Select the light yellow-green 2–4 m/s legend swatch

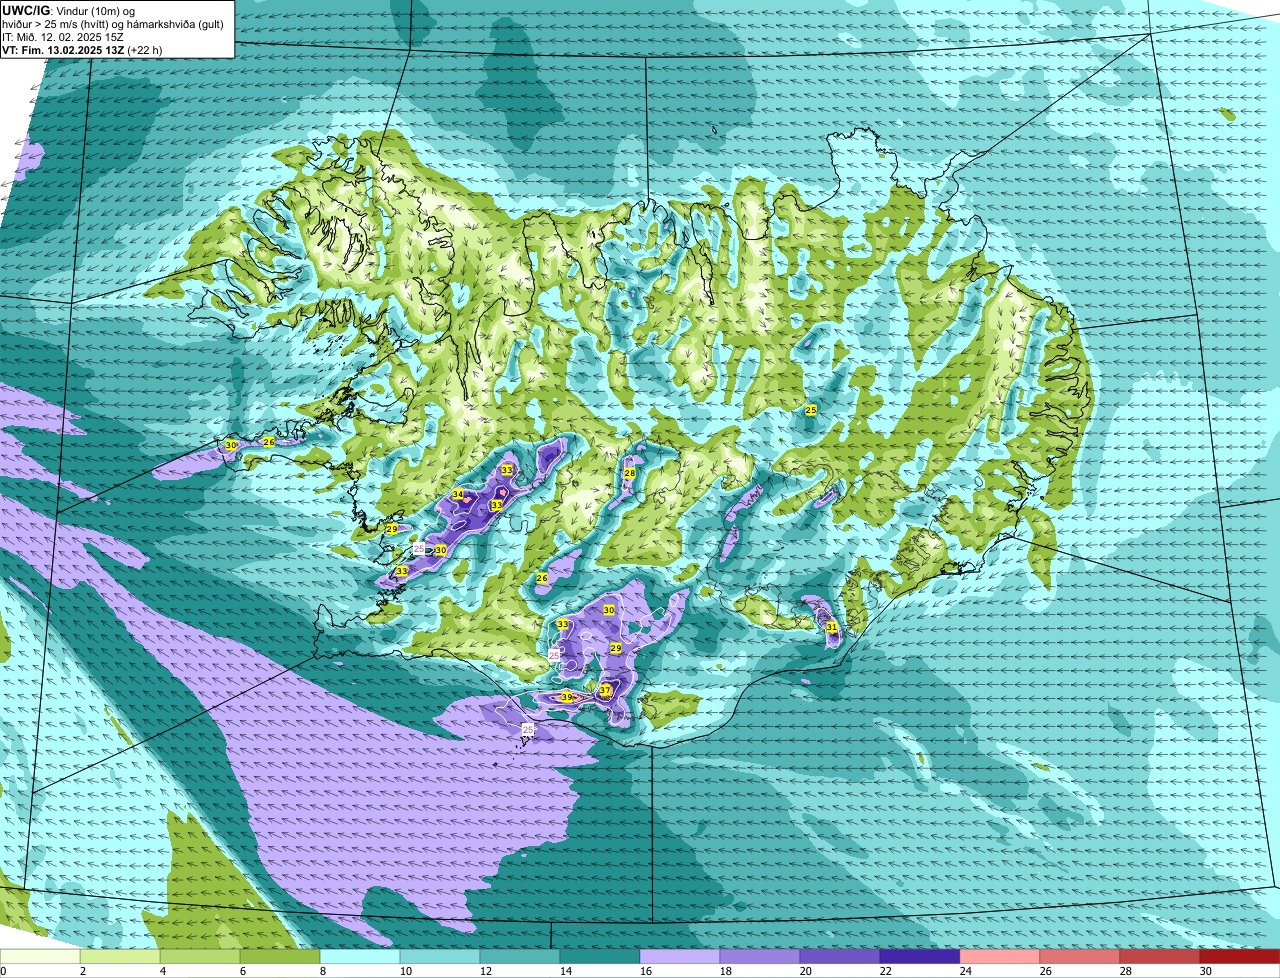click(120, 957)
